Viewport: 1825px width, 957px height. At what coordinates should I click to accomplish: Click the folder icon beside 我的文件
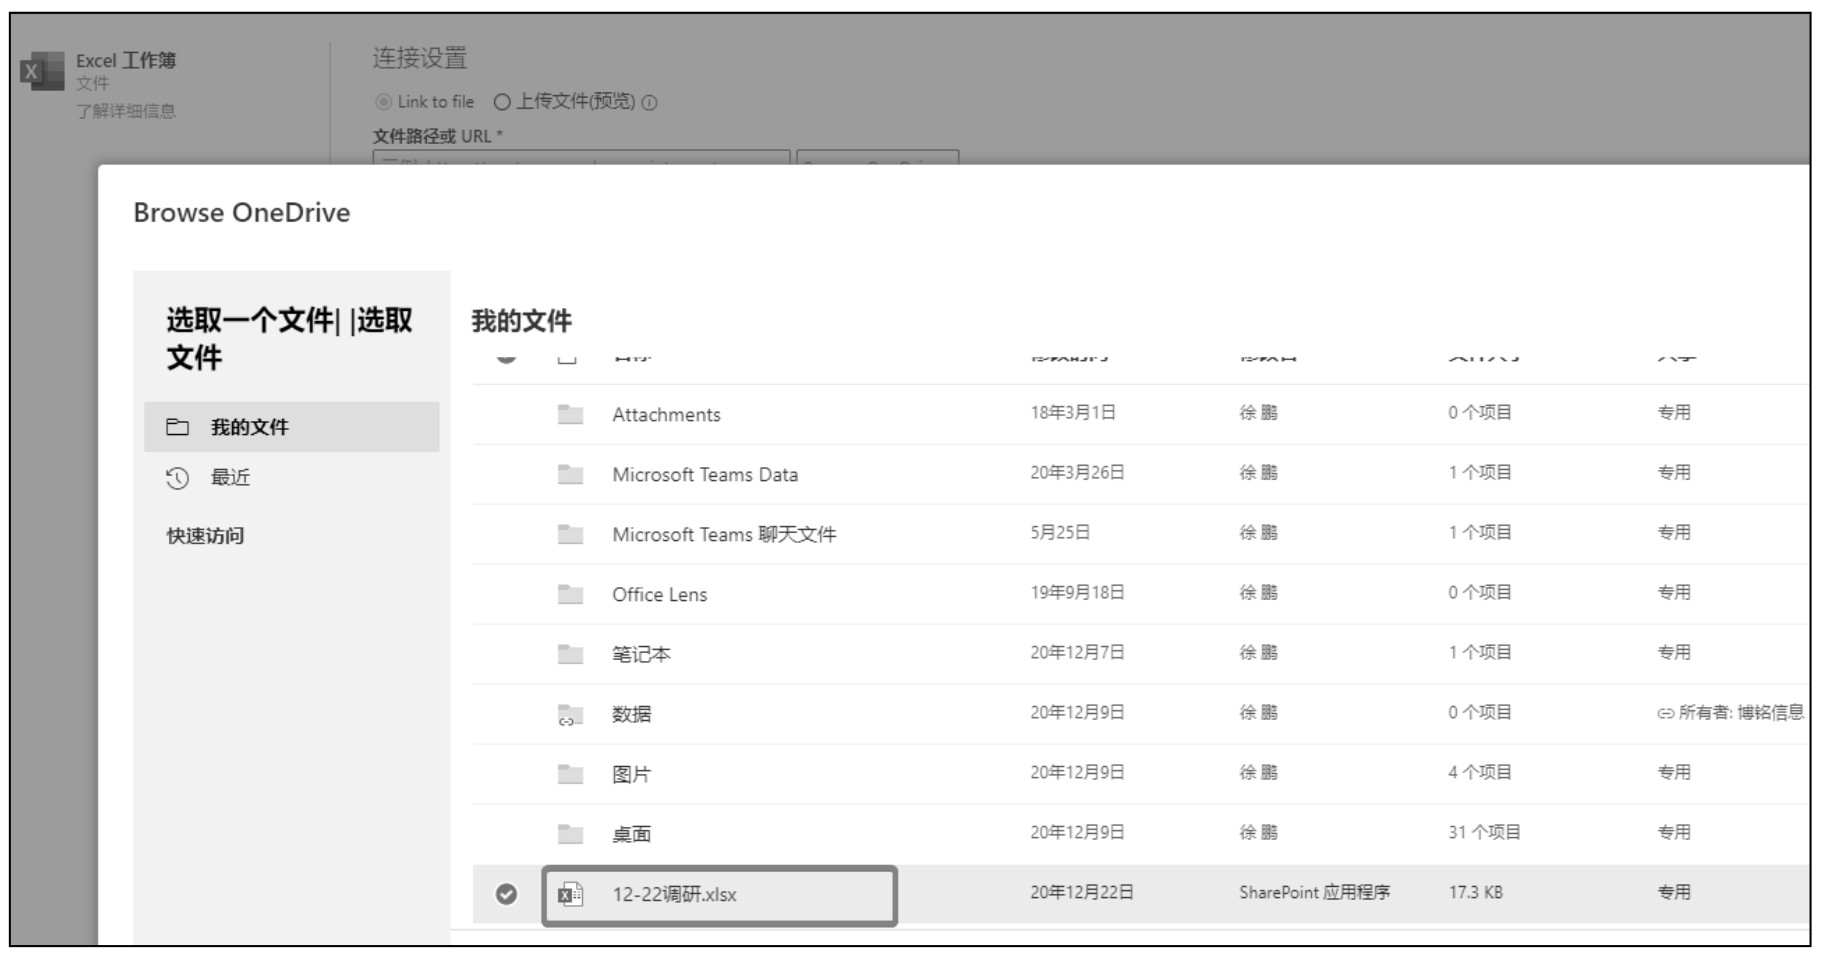(177, 427)
